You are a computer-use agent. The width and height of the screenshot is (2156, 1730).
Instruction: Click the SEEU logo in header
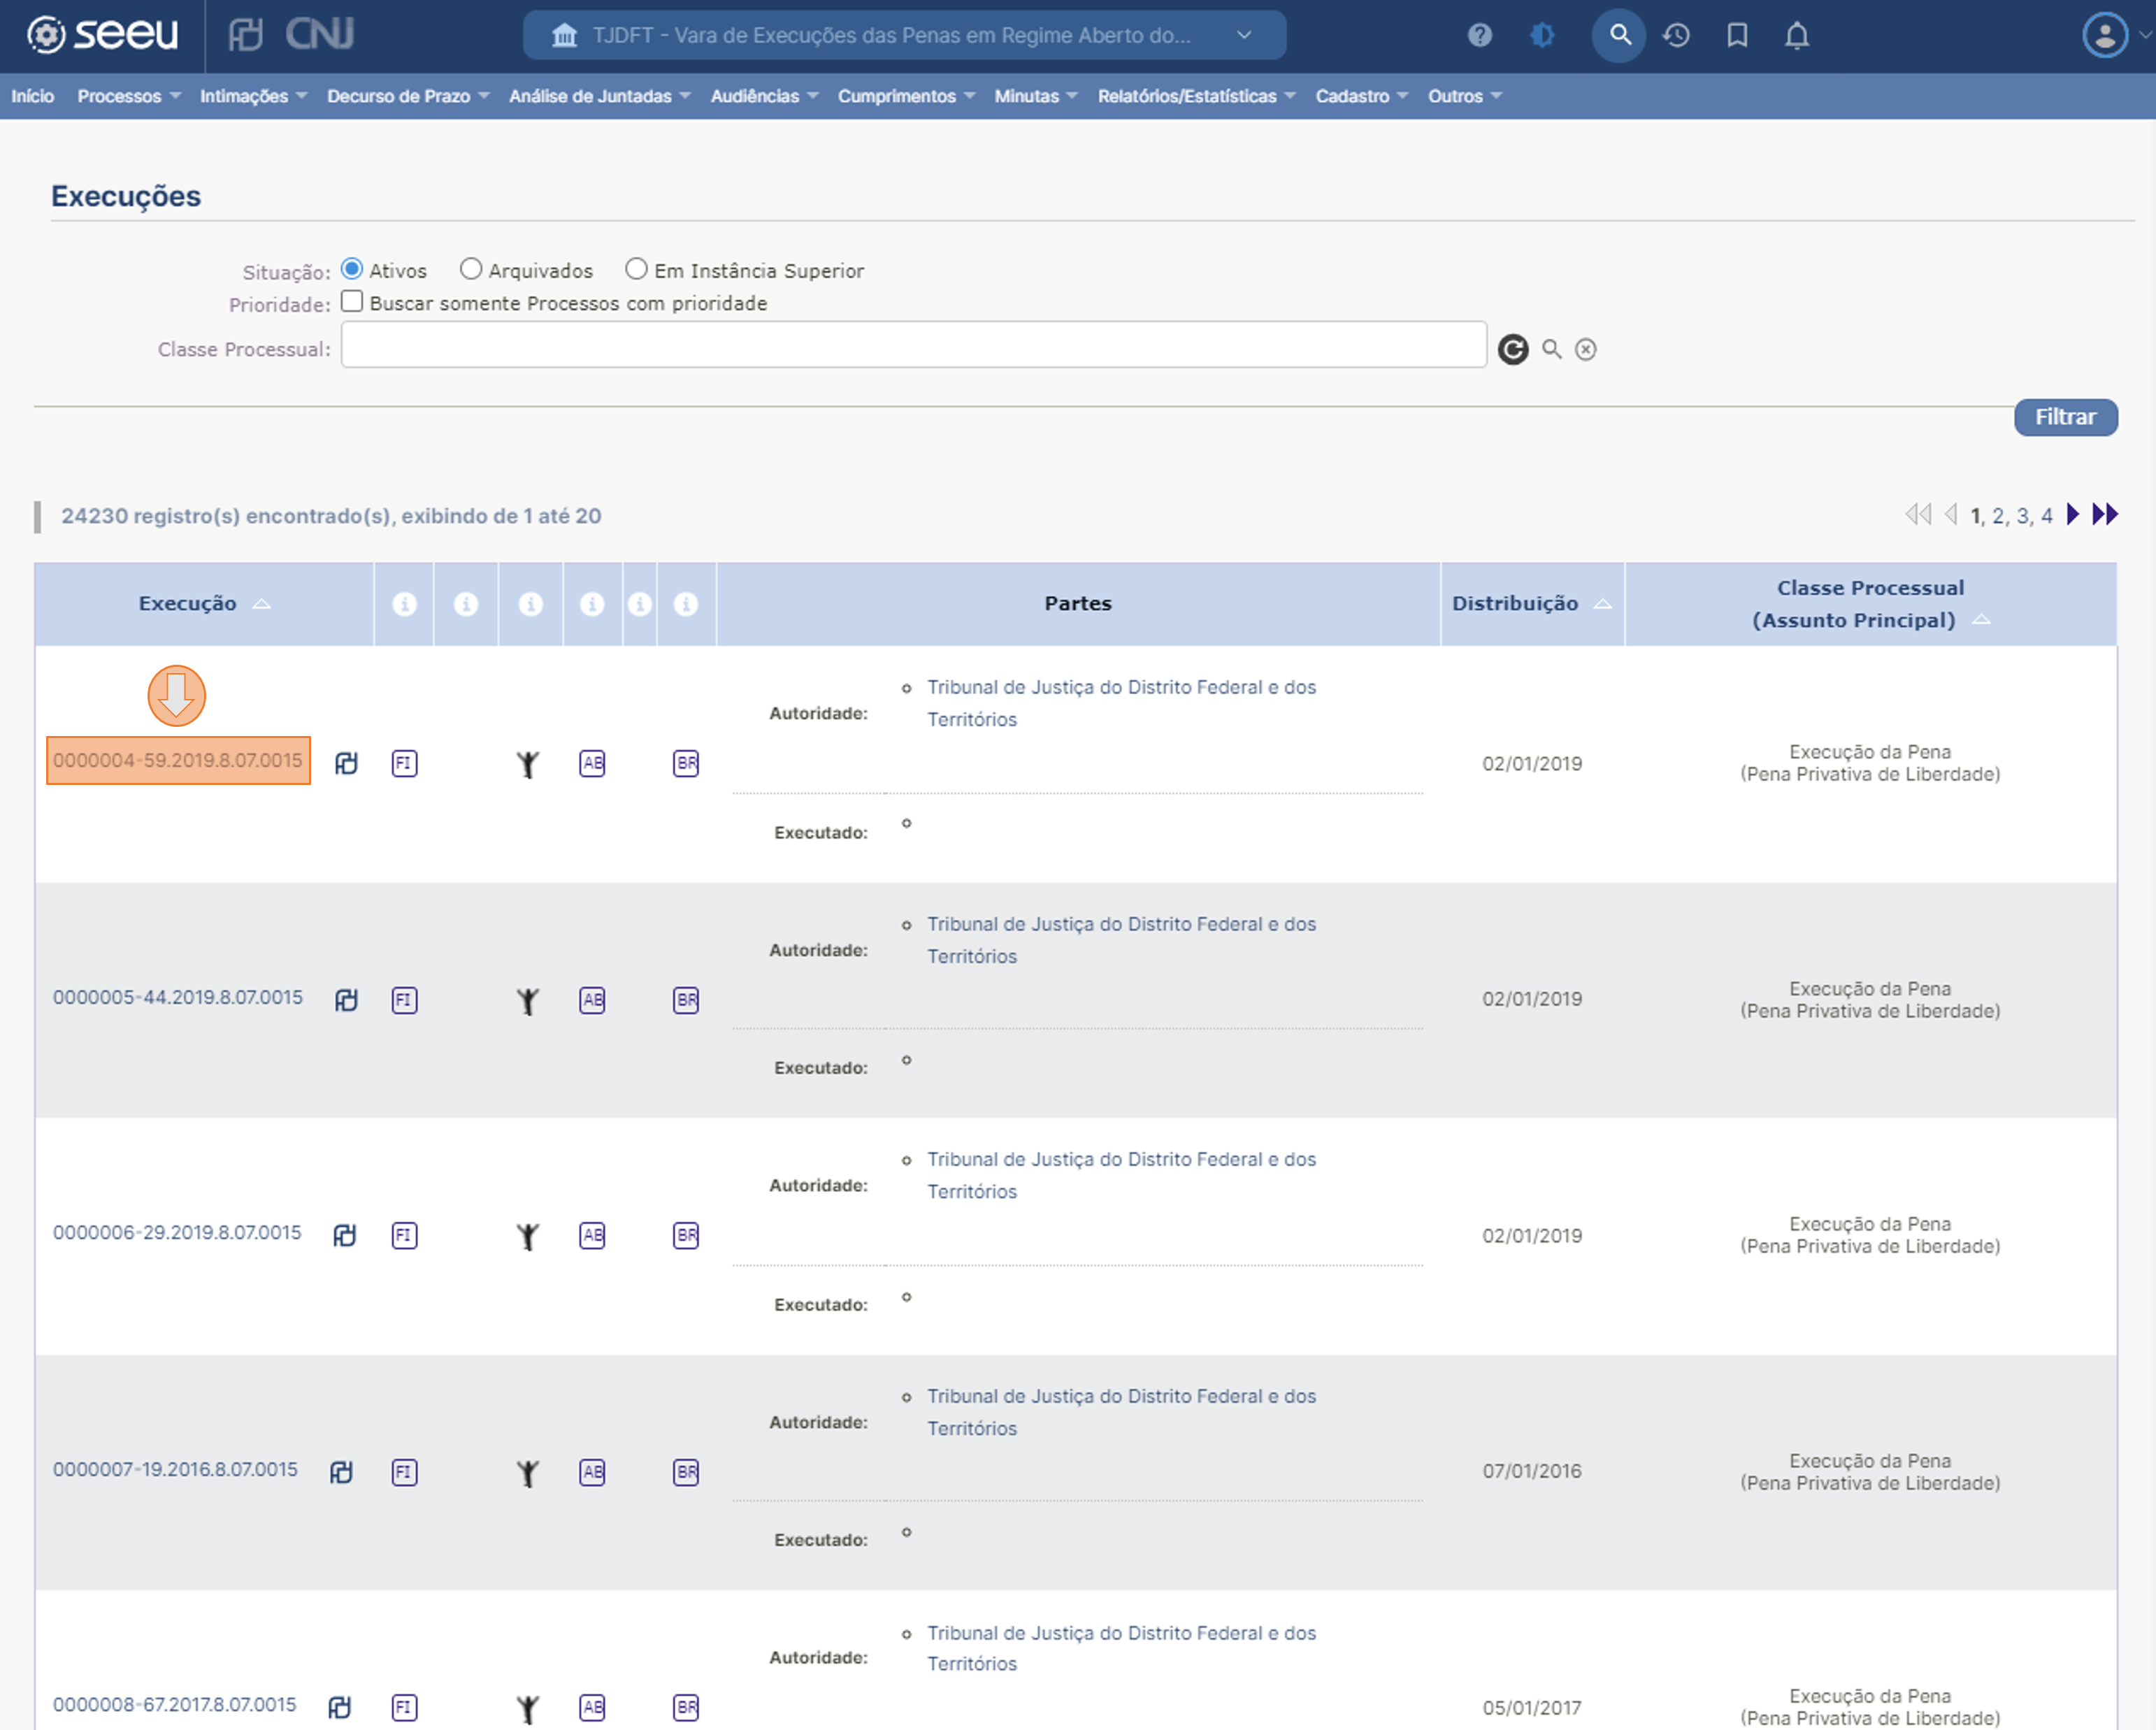(x=102, y=35)
